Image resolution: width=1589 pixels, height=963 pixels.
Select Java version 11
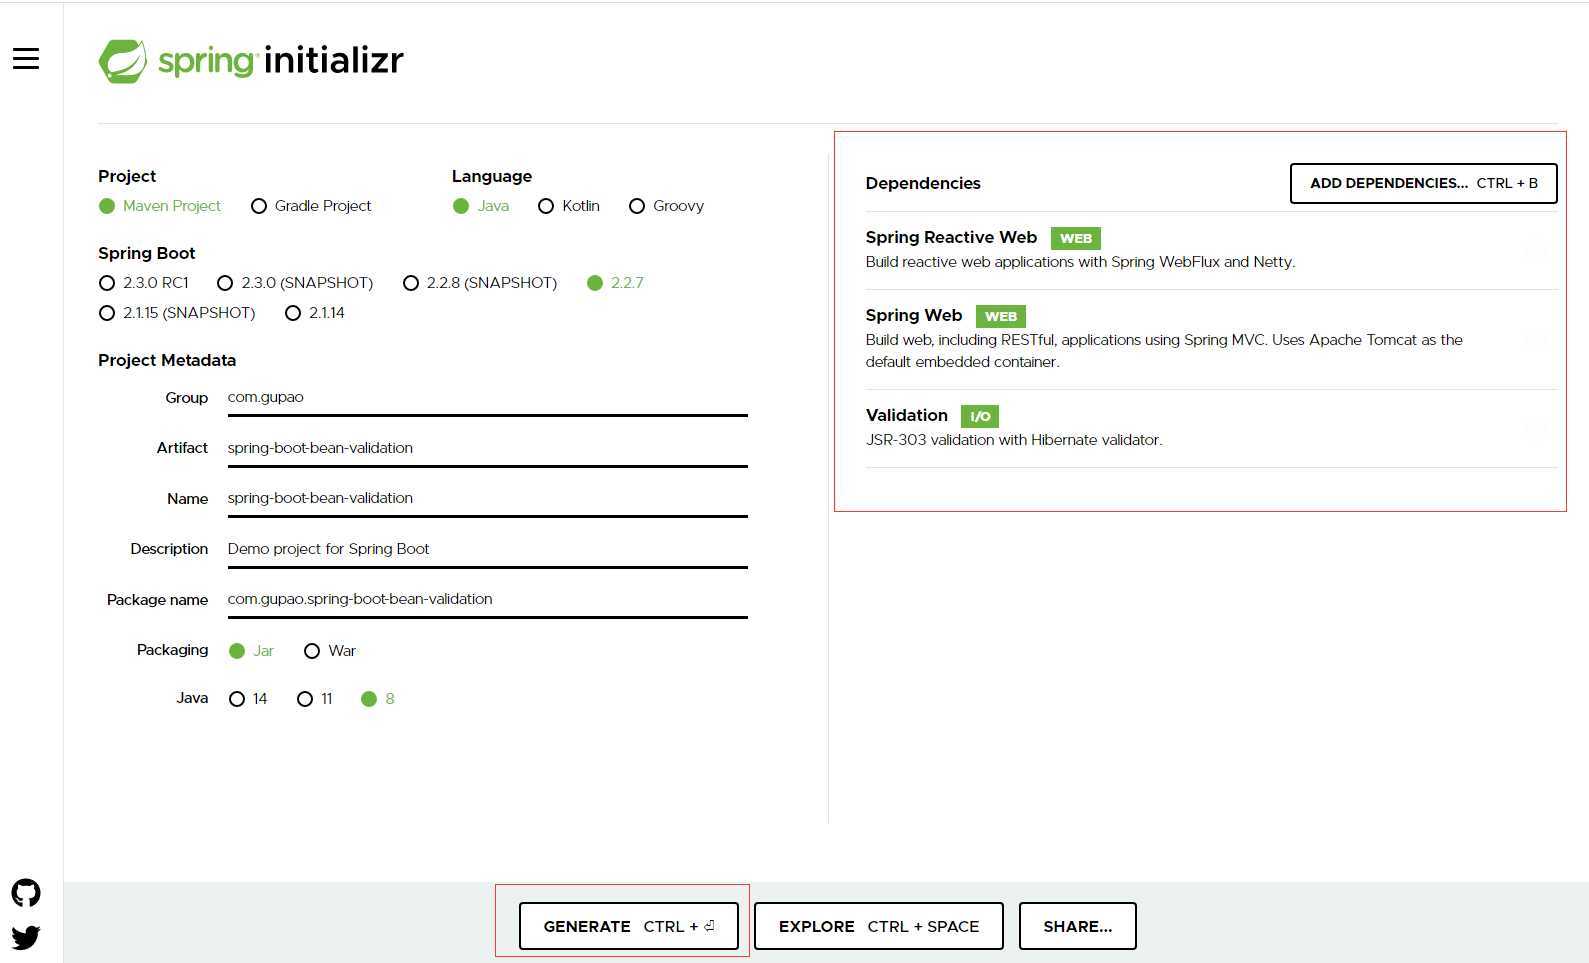(x=315, y=699)
